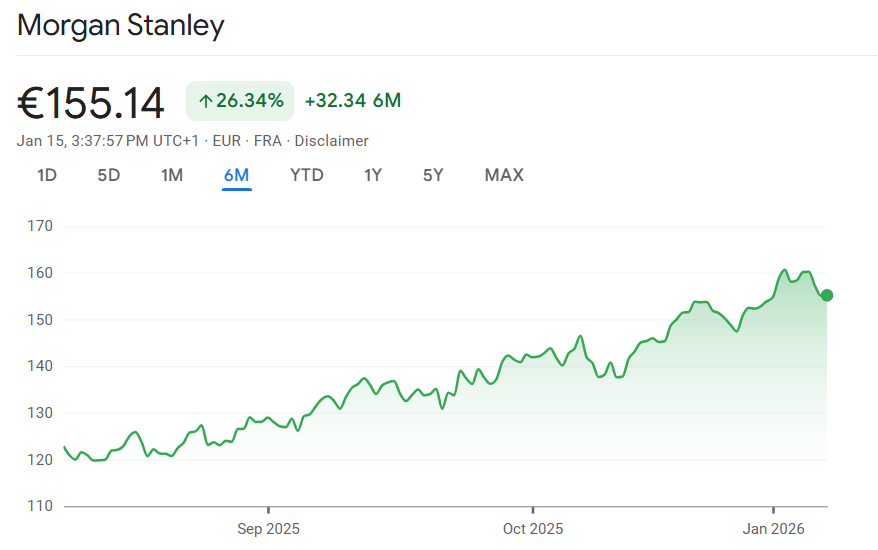Show the 1M price history
This screenshot has width=878, height=550.
click(172, 175)
